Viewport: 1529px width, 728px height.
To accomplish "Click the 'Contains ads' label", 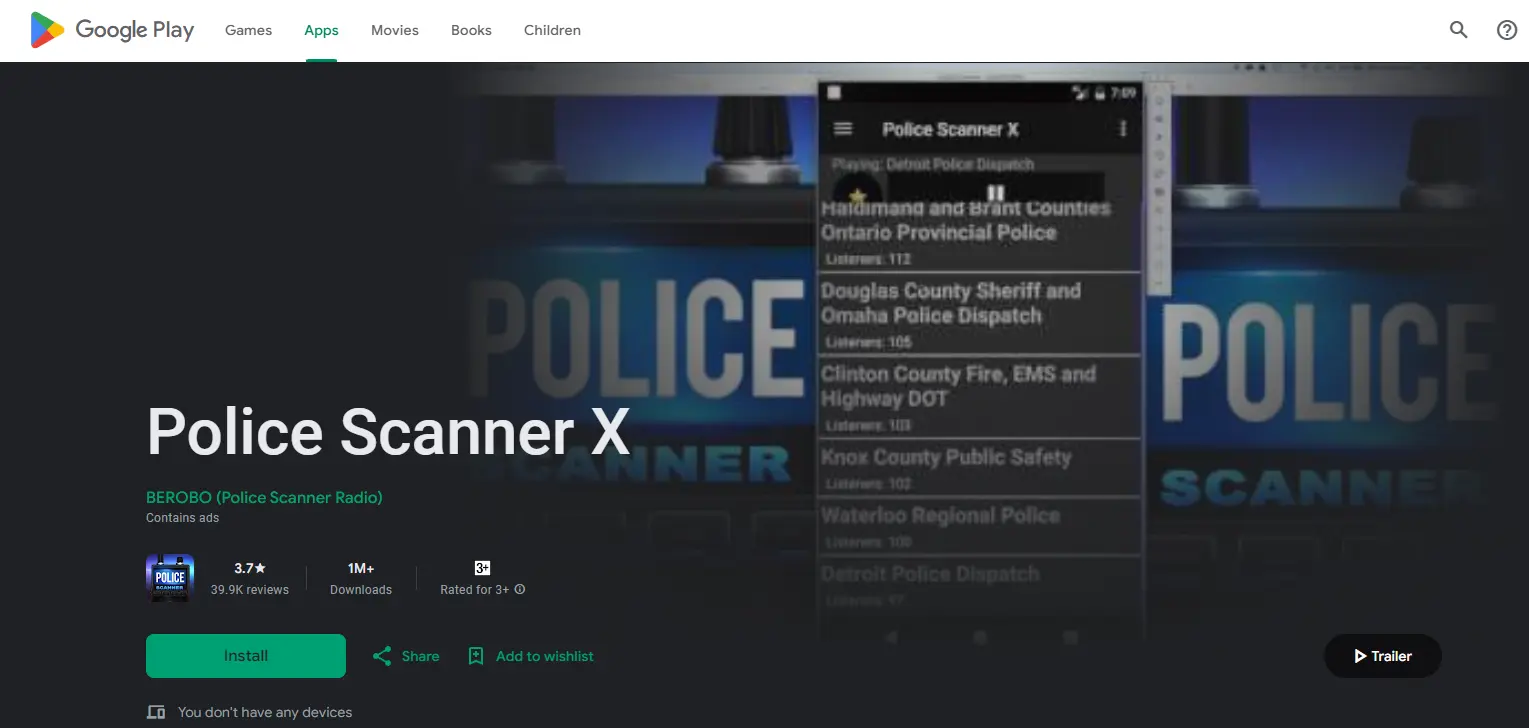I will (182, 518).
